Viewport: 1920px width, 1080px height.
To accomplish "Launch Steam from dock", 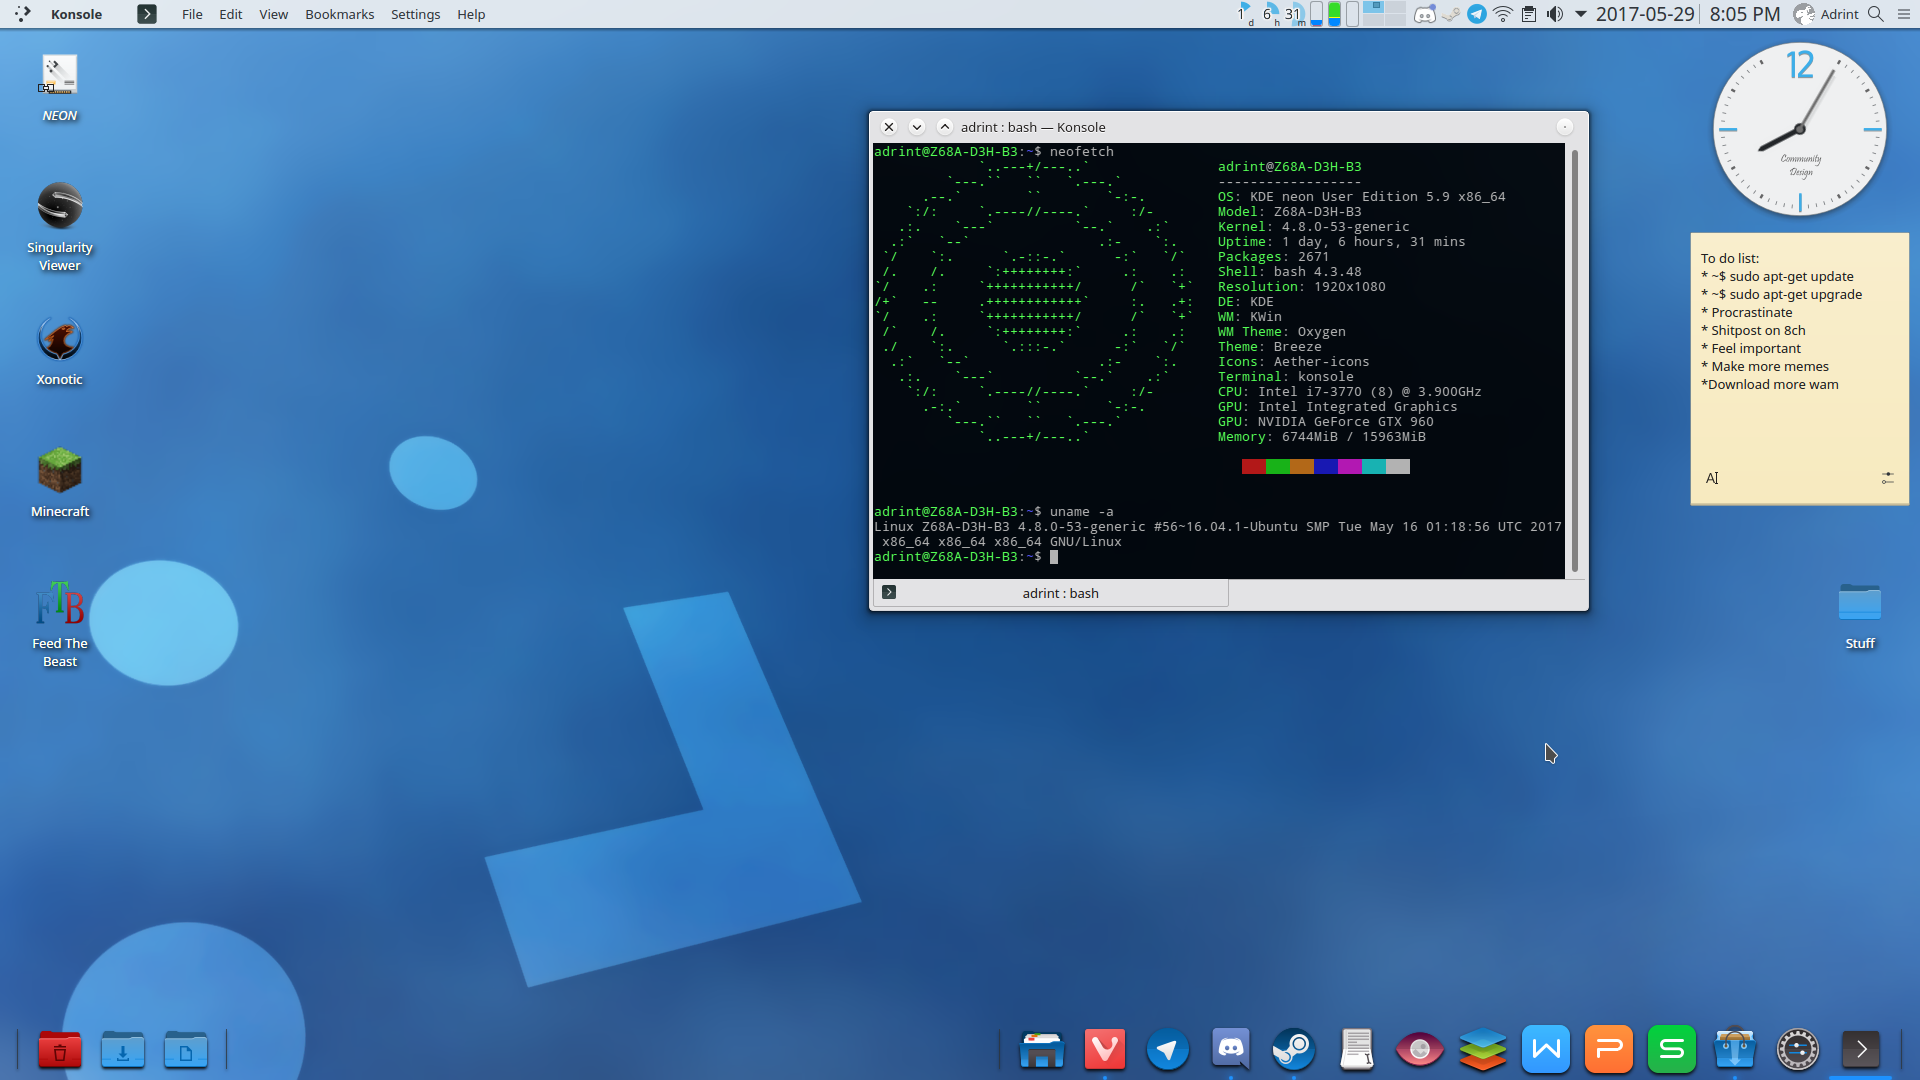I will click(1293, 1050).
